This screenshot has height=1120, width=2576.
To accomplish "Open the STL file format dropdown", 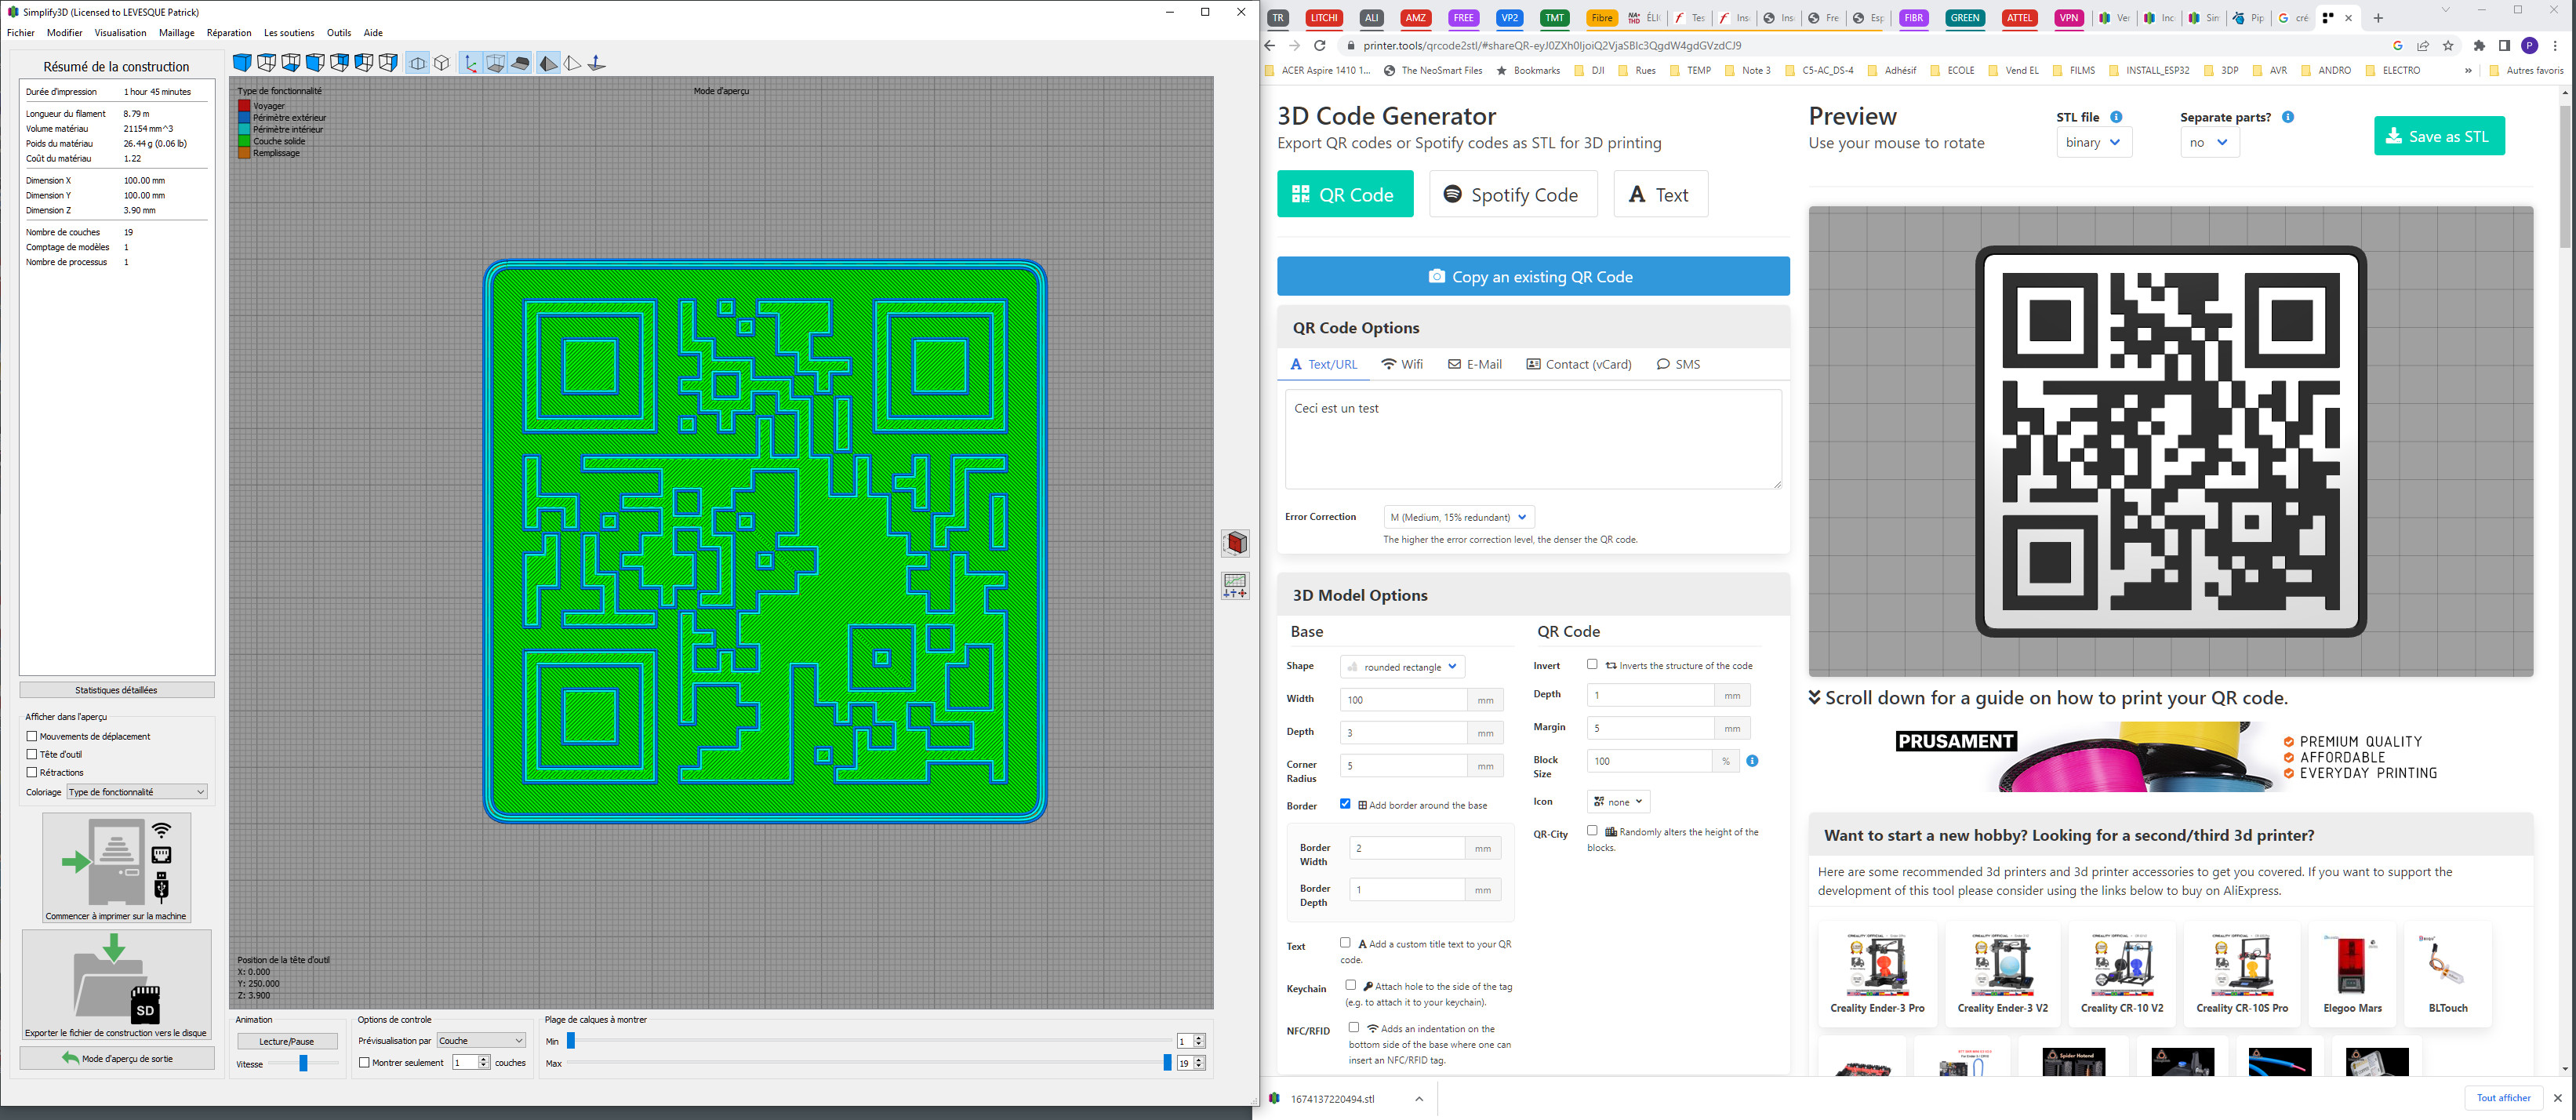I will [2094, 142].
